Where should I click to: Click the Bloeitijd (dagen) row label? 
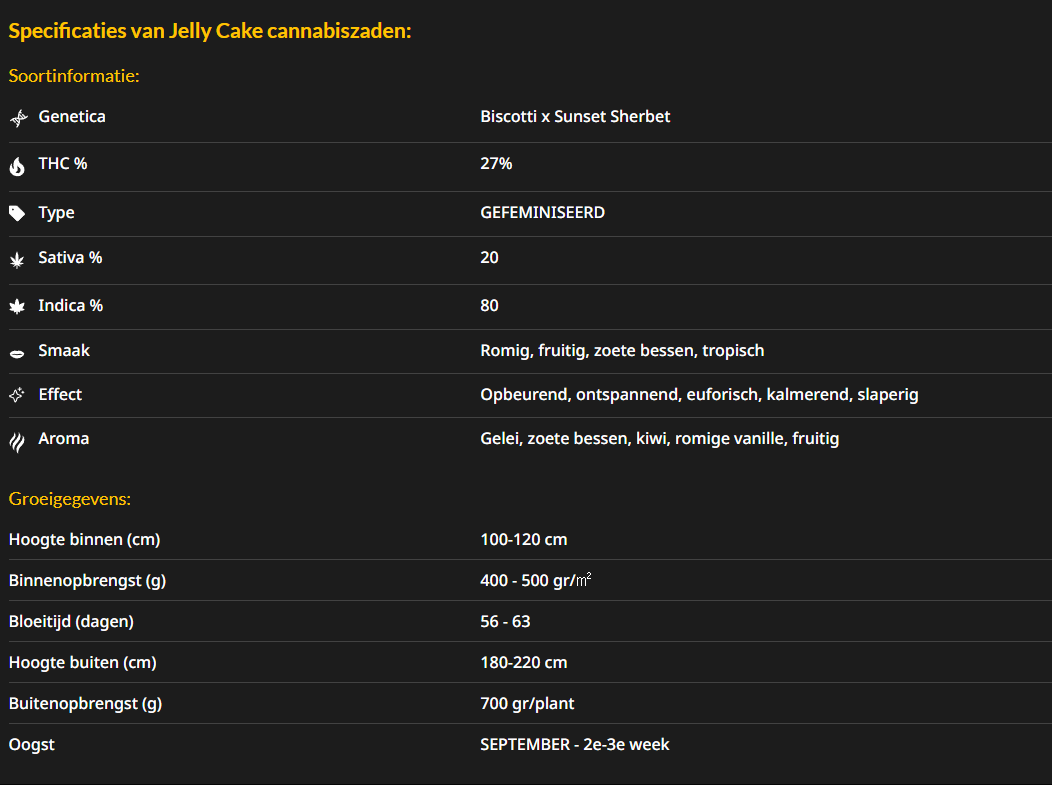click(71, 622)
